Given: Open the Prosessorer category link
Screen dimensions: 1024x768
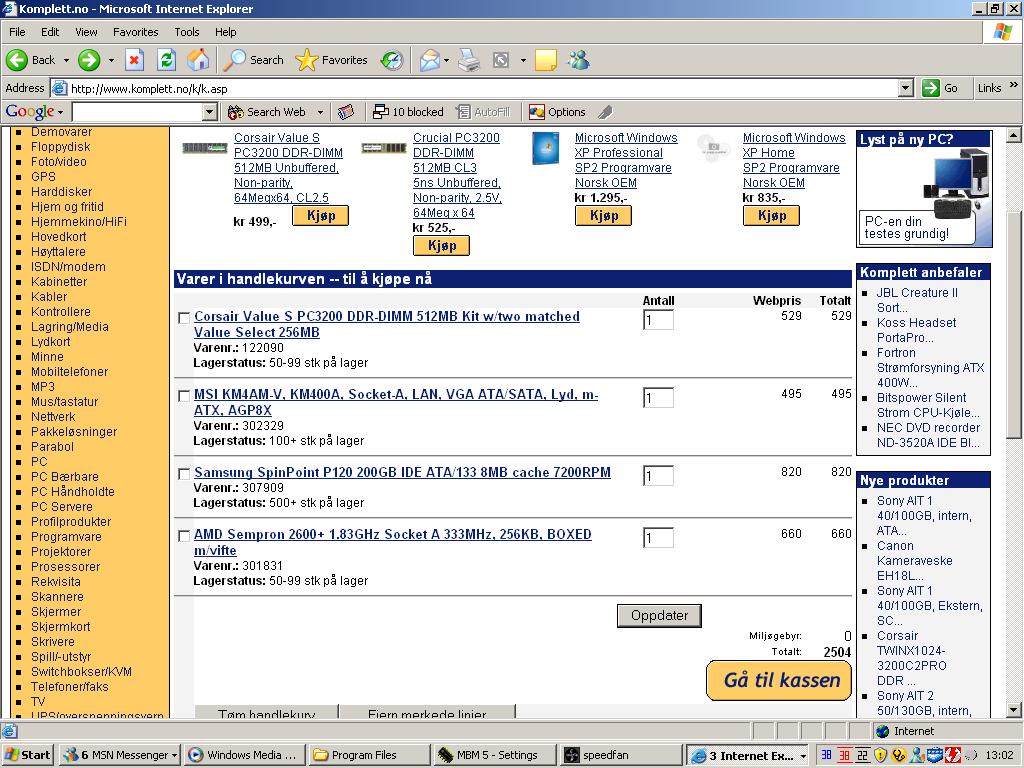Looking at the screenshot, I should point(65,566).
